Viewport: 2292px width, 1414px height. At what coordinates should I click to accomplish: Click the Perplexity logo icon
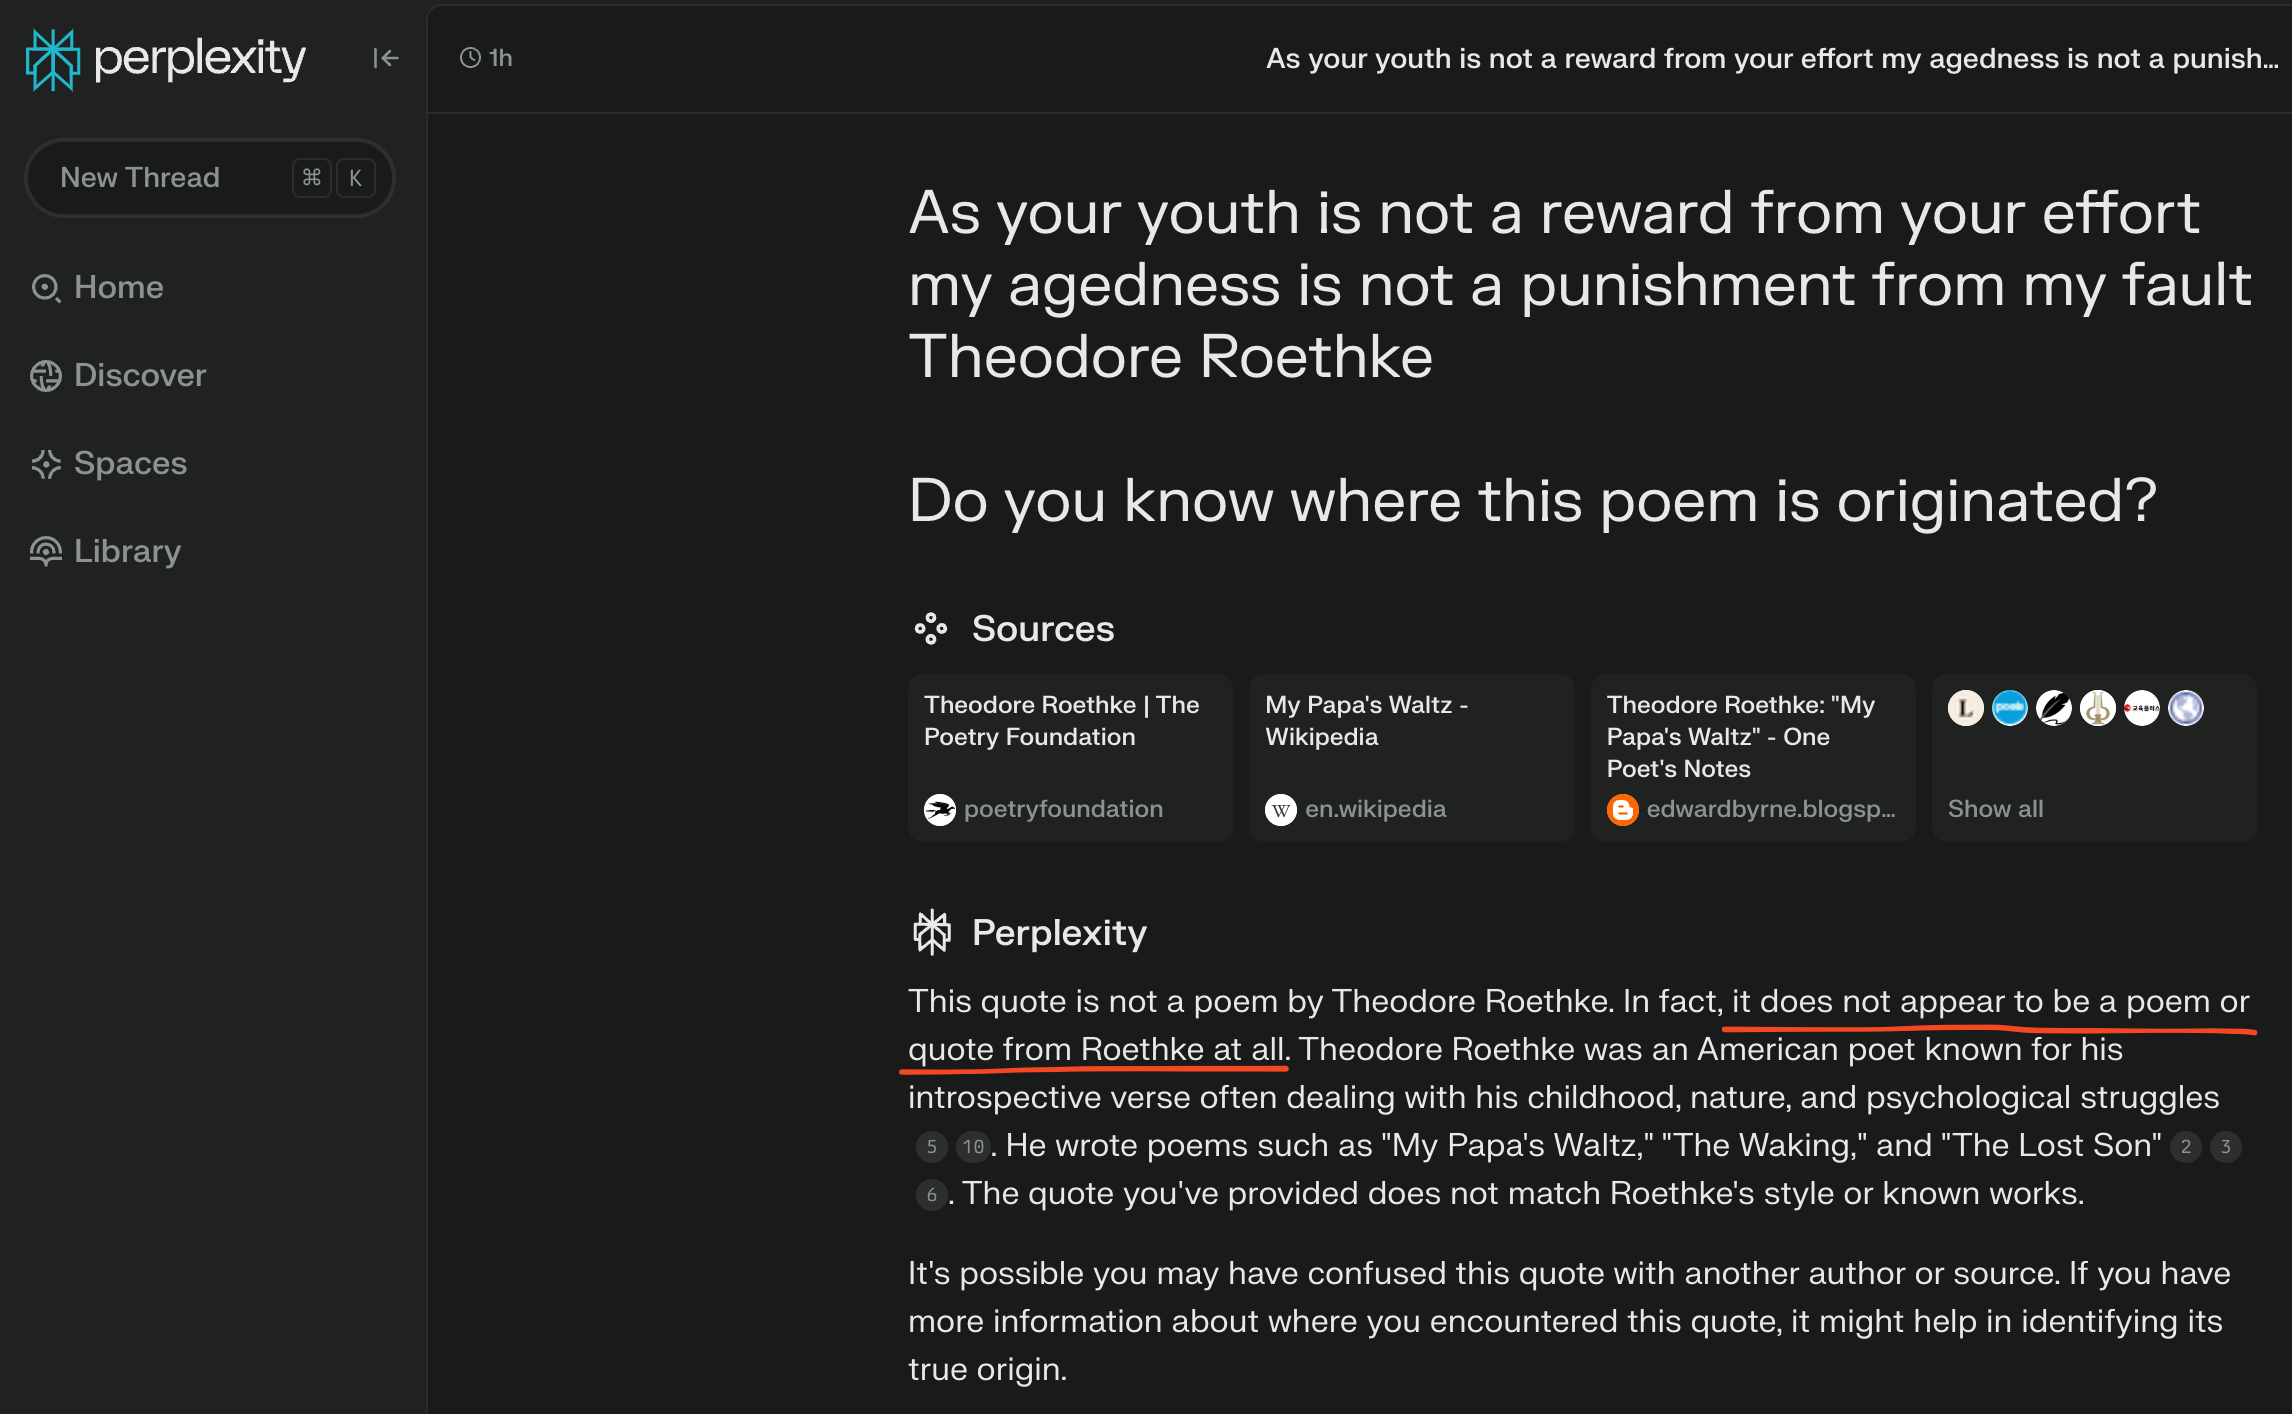tap(52, 59)
